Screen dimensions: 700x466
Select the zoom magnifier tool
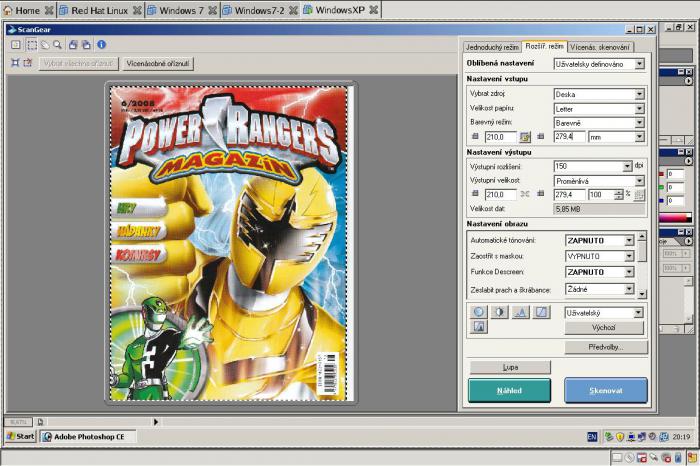tap(58, 45)
